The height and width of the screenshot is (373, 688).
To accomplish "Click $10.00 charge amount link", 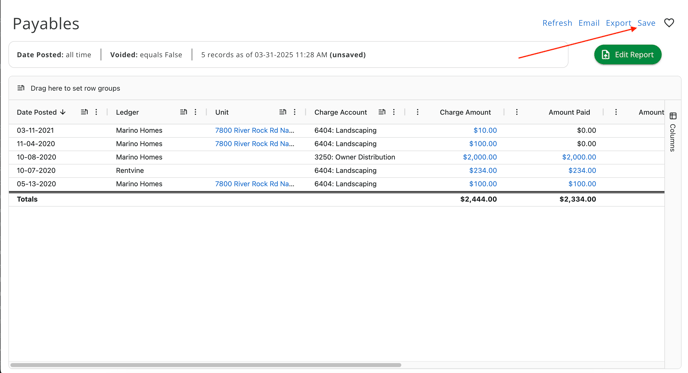I will point(485,130).
